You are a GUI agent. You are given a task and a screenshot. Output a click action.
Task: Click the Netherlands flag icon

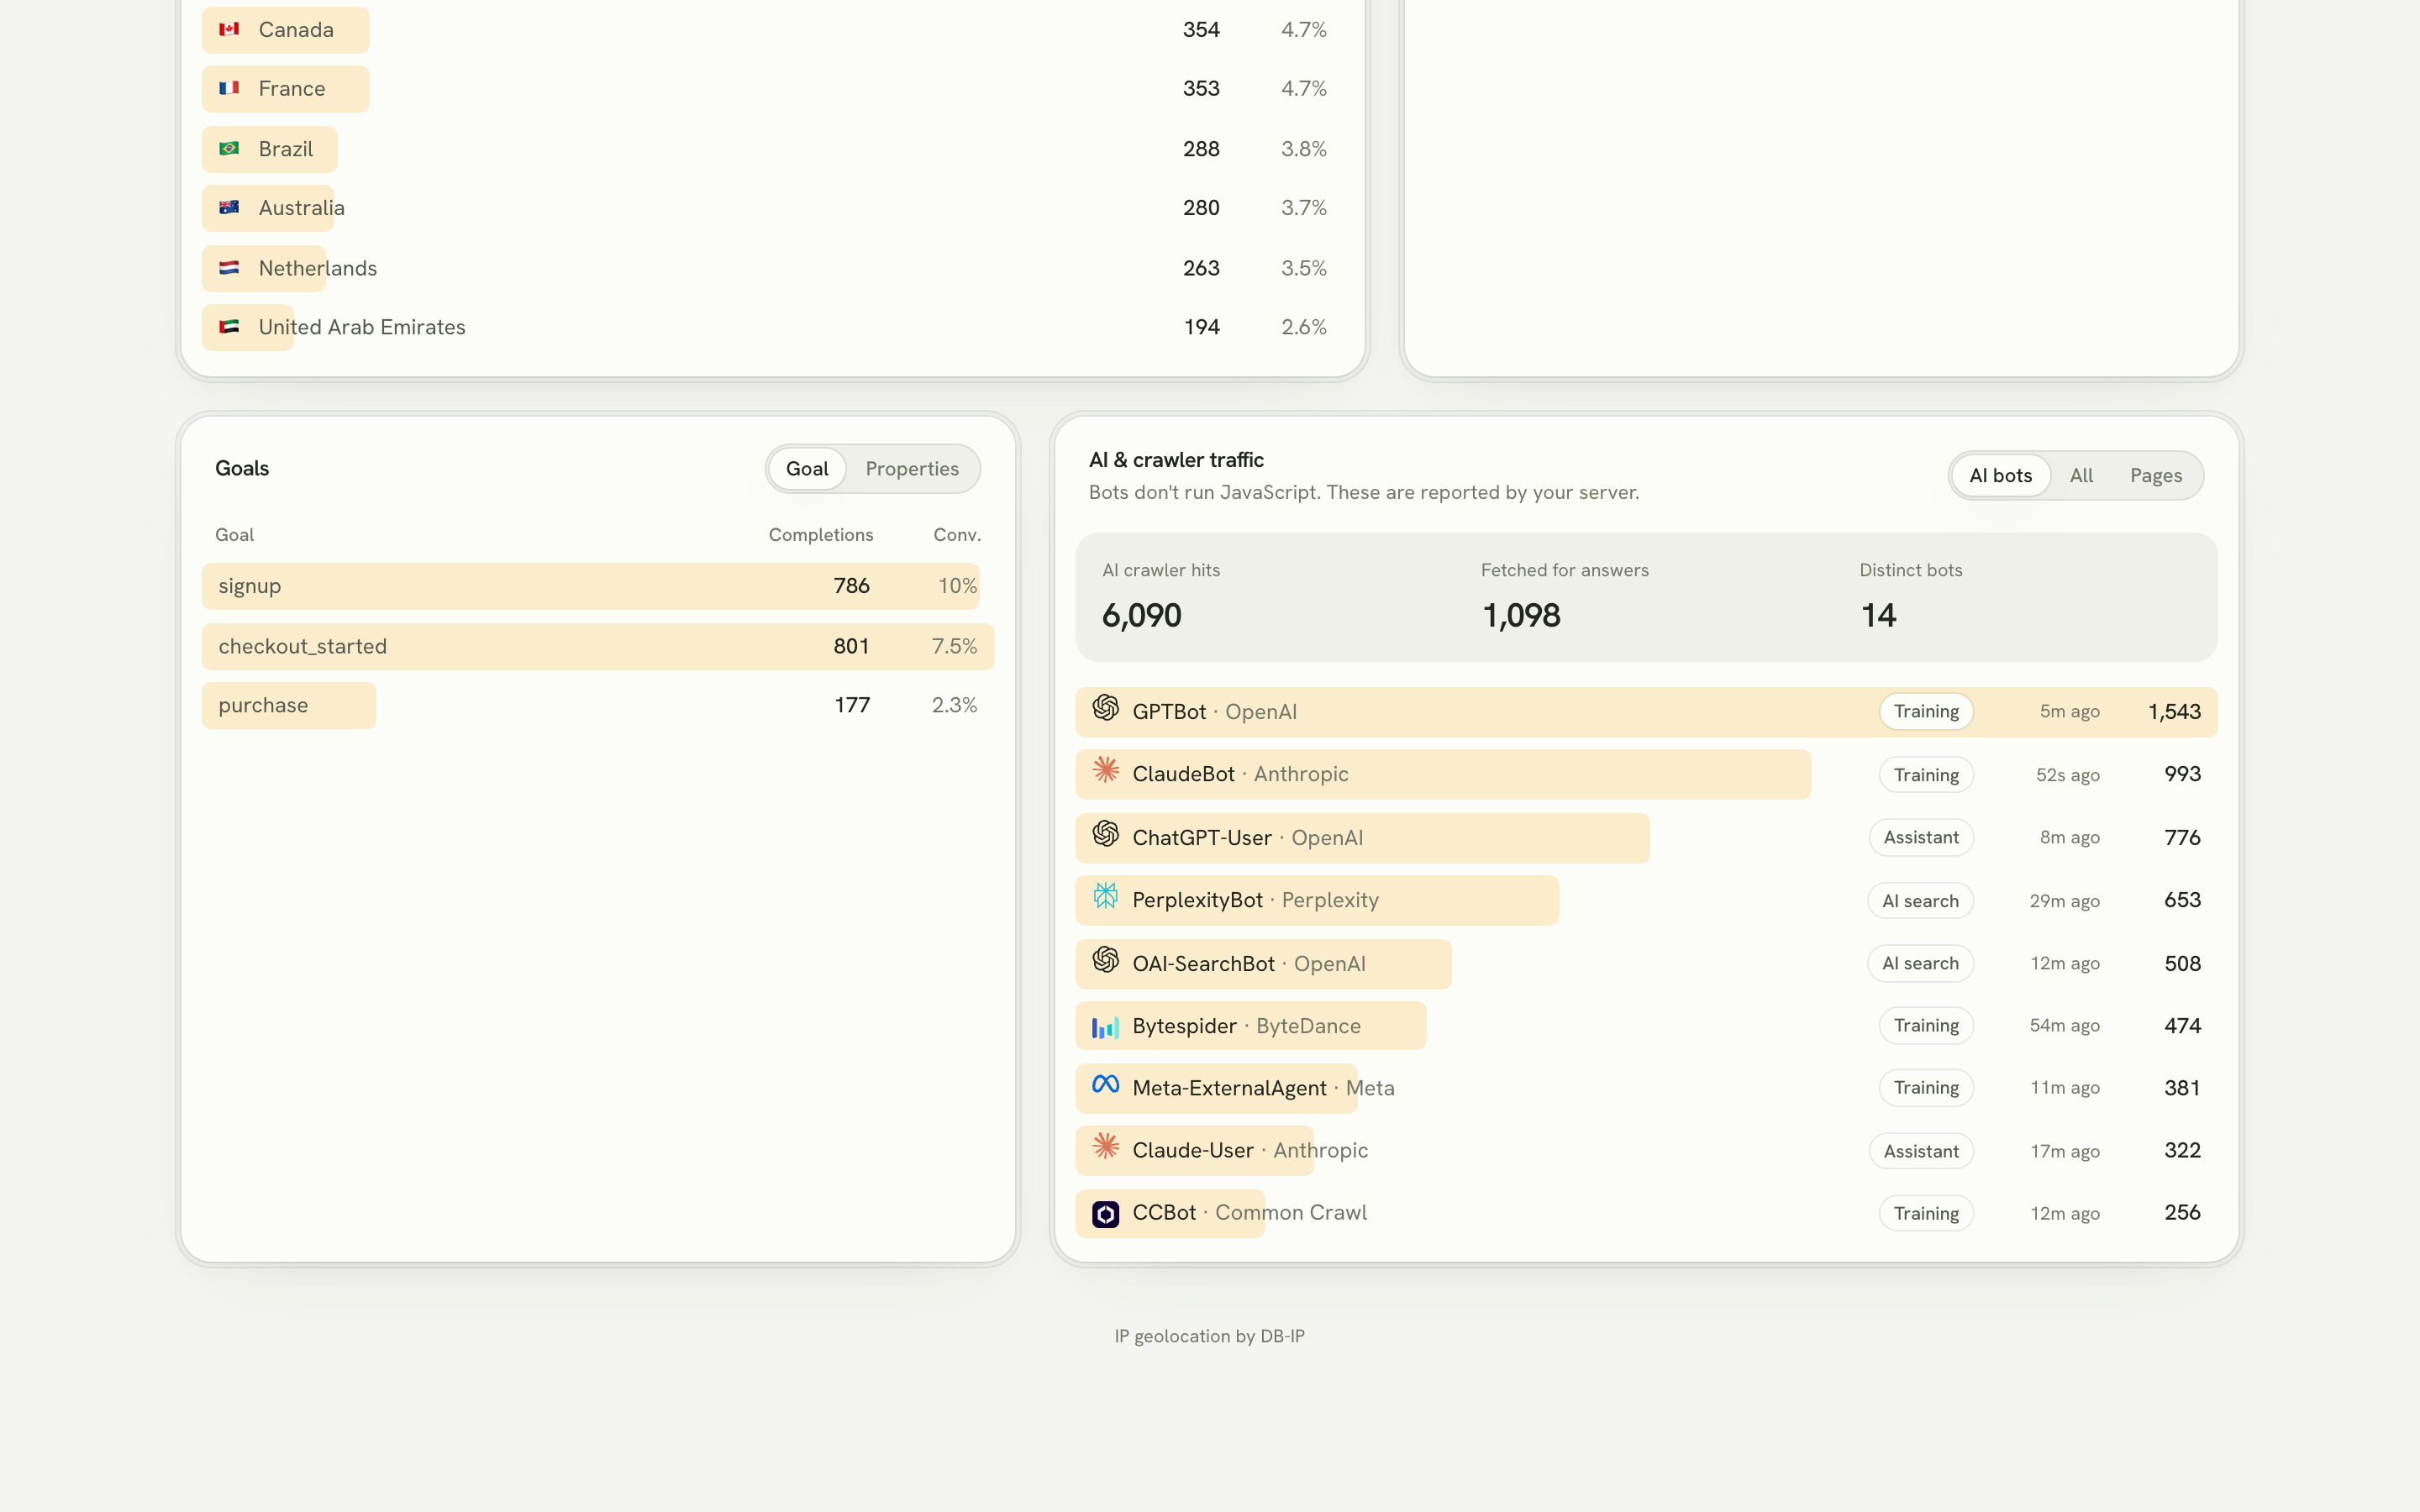(x=229, y=267)
